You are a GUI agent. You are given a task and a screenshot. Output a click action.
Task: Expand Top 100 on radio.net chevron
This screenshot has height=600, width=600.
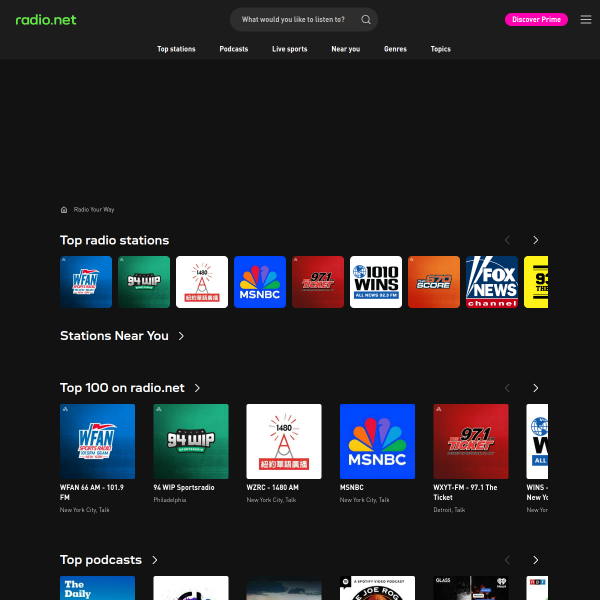(x=197, y=388)
